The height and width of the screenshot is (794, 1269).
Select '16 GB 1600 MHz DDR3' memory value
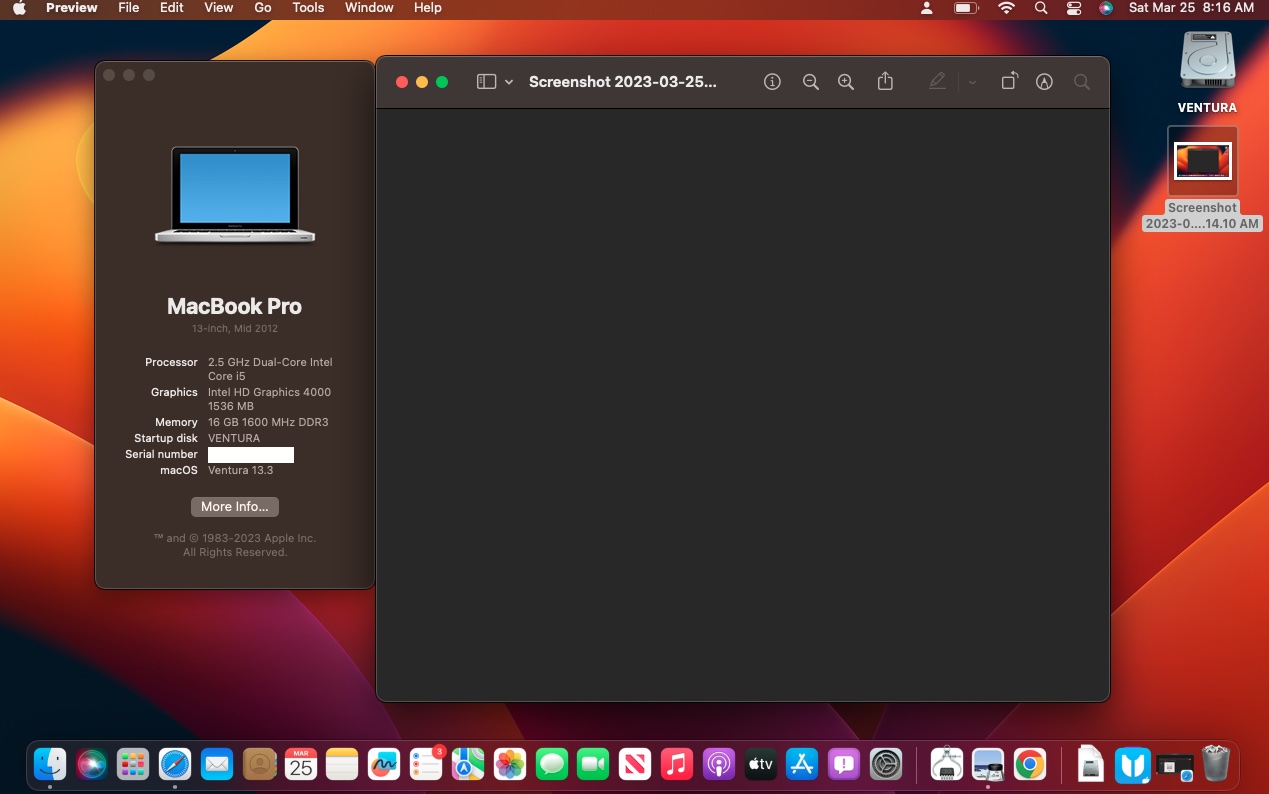(x=268, y=422)
